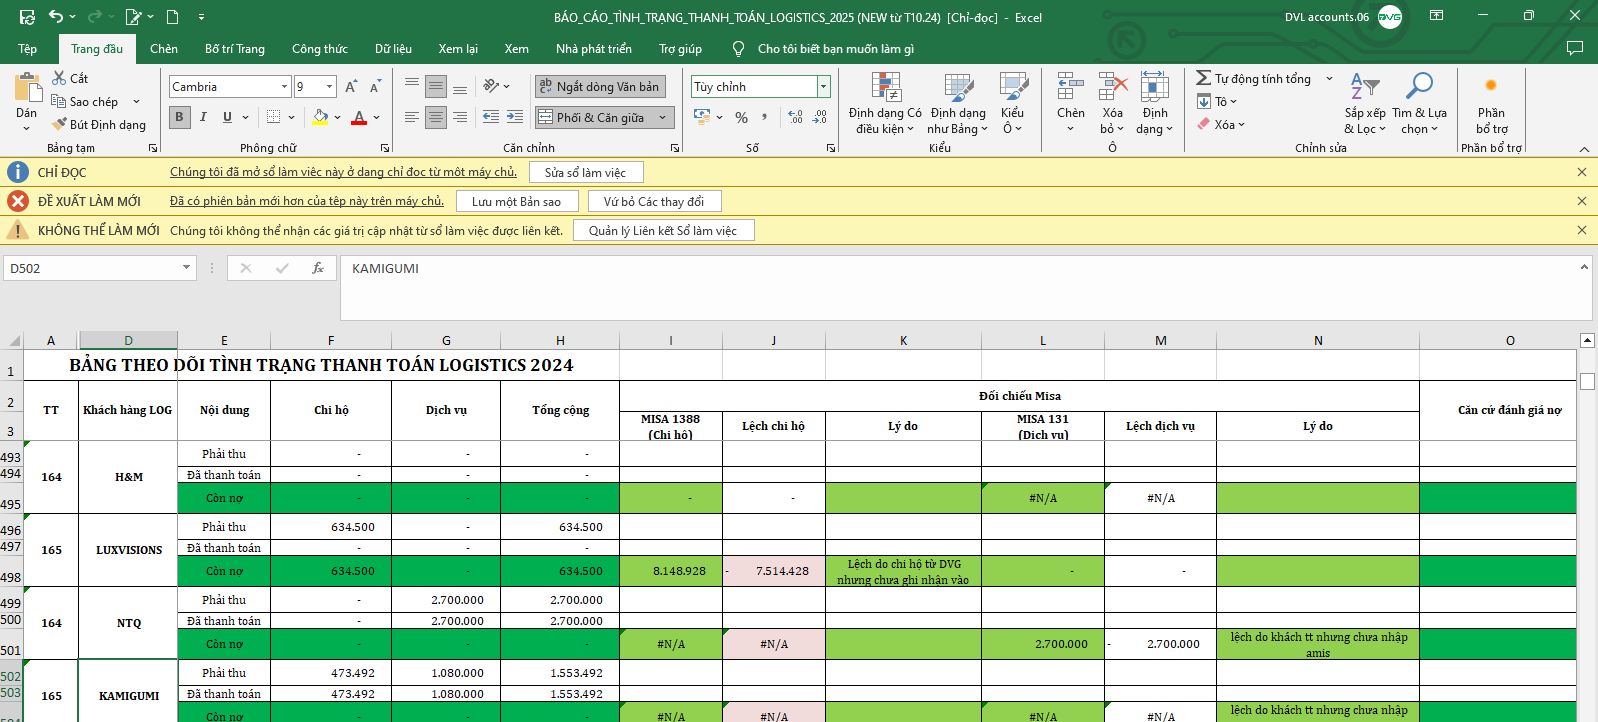The image size is (1598, 722).
Task: Switch to the Bố trí Trang tab
Action: click(235, 48)
